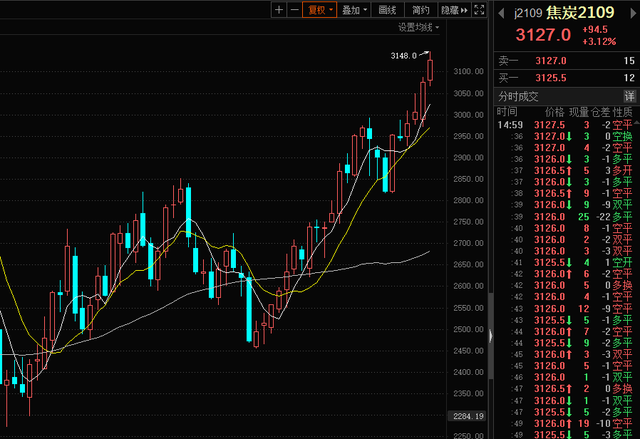Click the left arrow beside j2109

click(501, 13)
